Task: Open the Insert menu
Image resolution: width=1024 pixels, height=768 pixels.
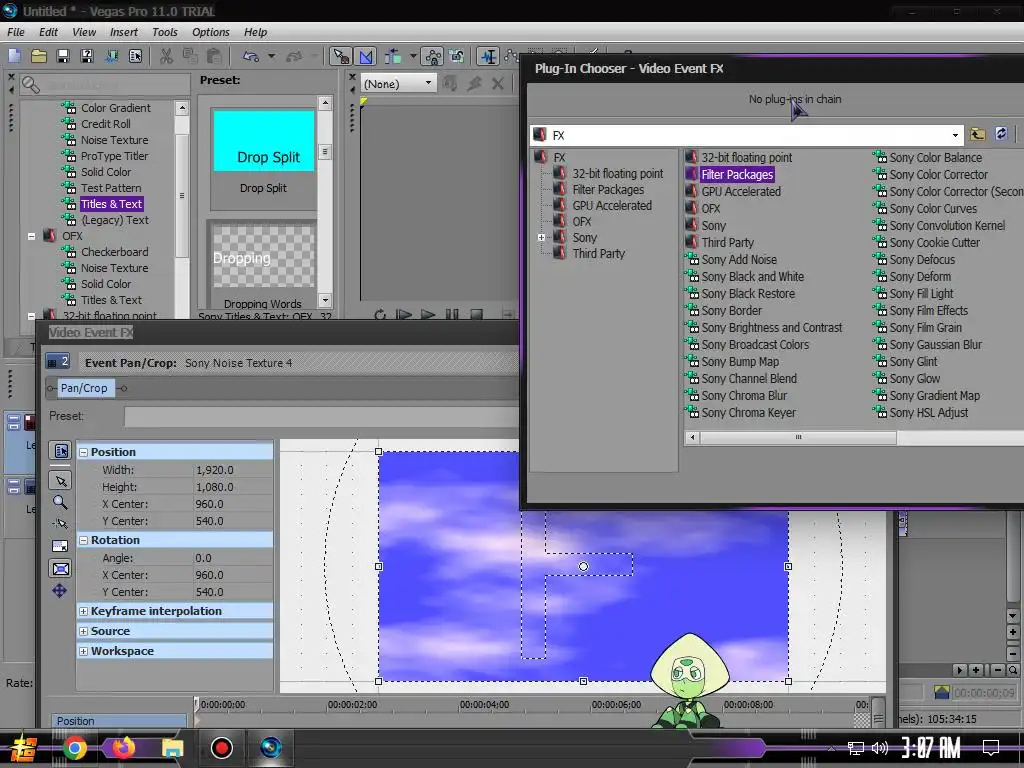Action: pos(123,32)
